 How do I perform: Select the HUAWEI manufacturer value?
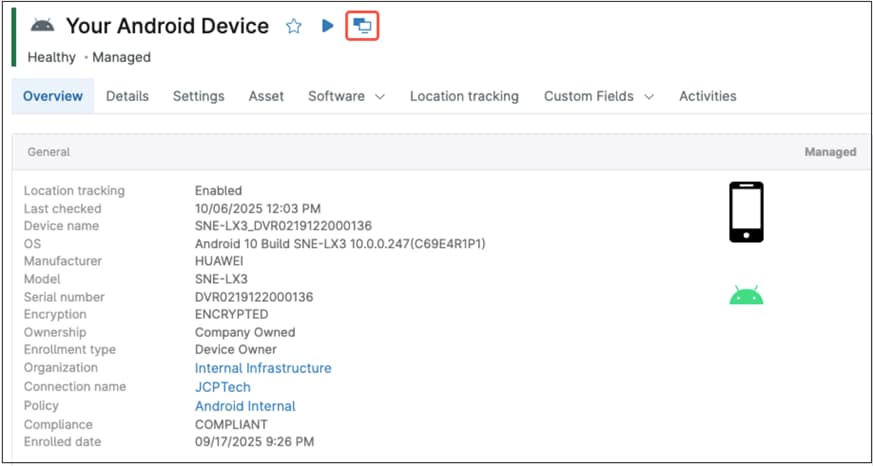[219, 261]
